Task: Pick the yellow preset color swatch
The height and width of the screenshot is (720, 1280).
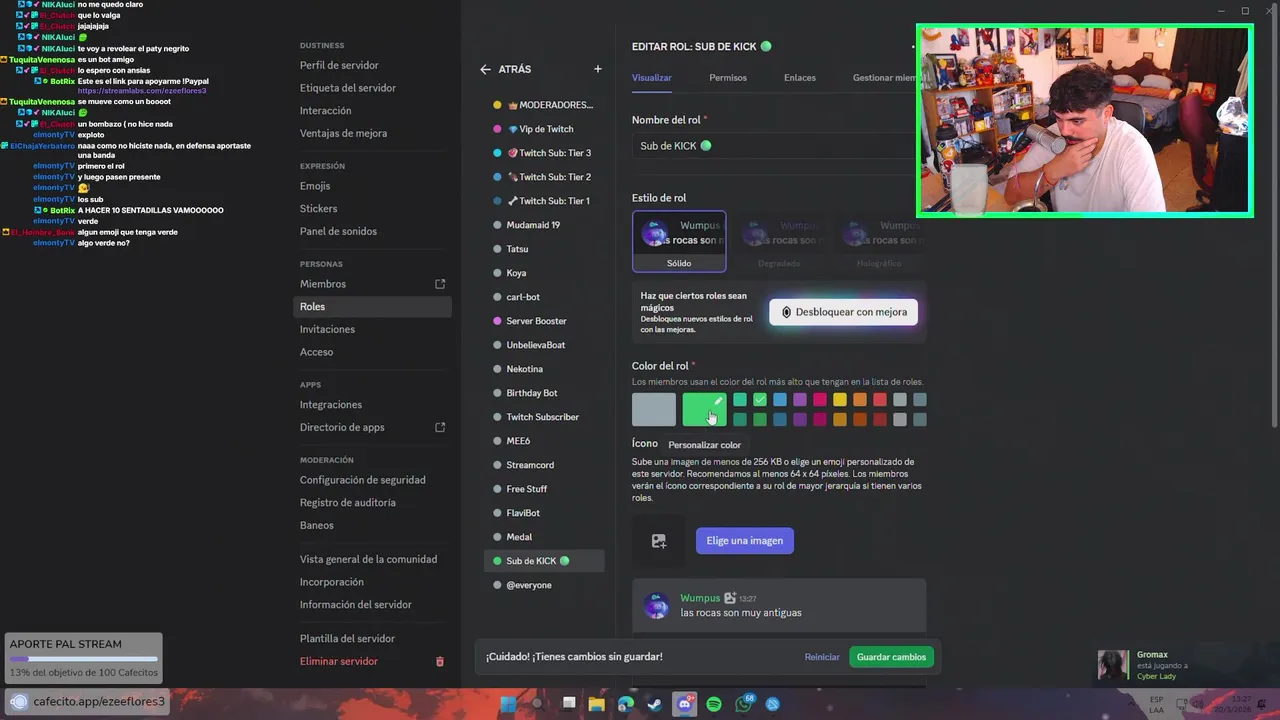Action: pyautogui.click(x=840, y=400)
